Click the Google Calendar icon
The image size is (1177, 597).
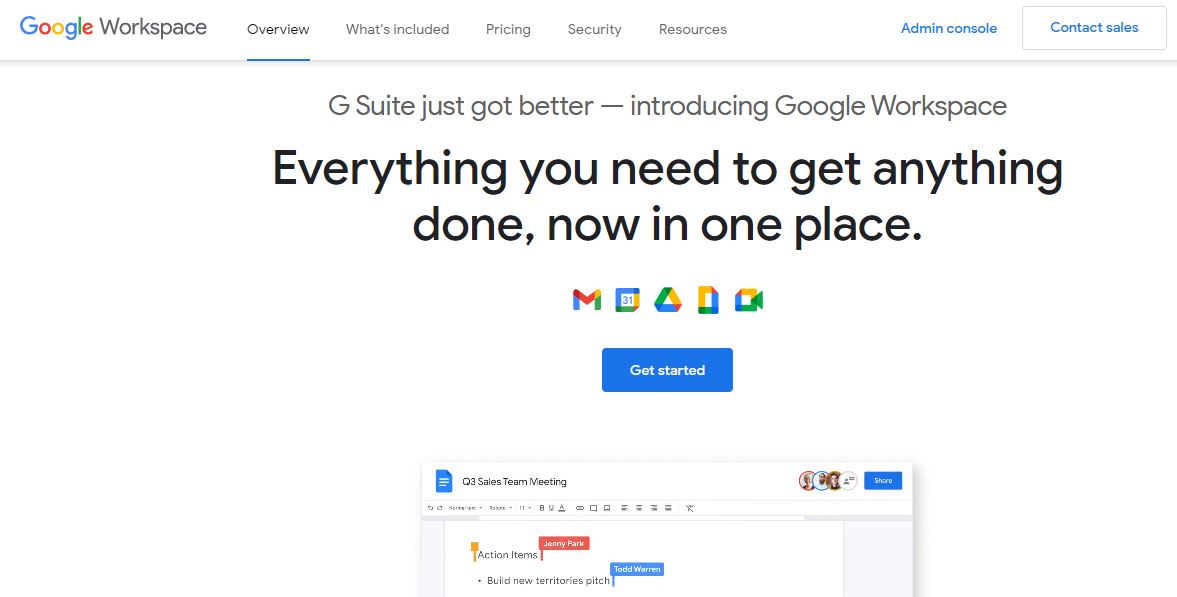[x=628, y=300]
